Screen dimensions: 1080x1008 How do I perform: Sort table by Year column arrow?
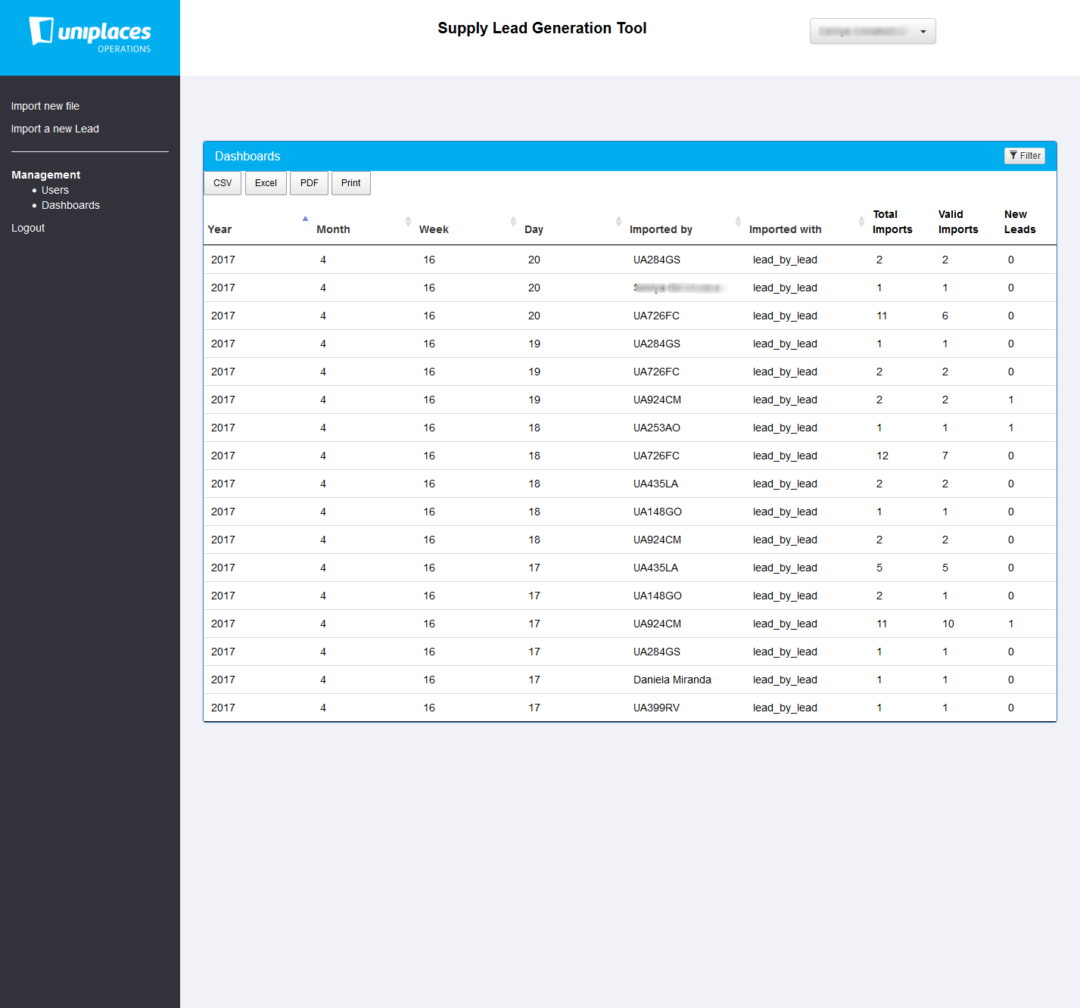tap(305, 219)
